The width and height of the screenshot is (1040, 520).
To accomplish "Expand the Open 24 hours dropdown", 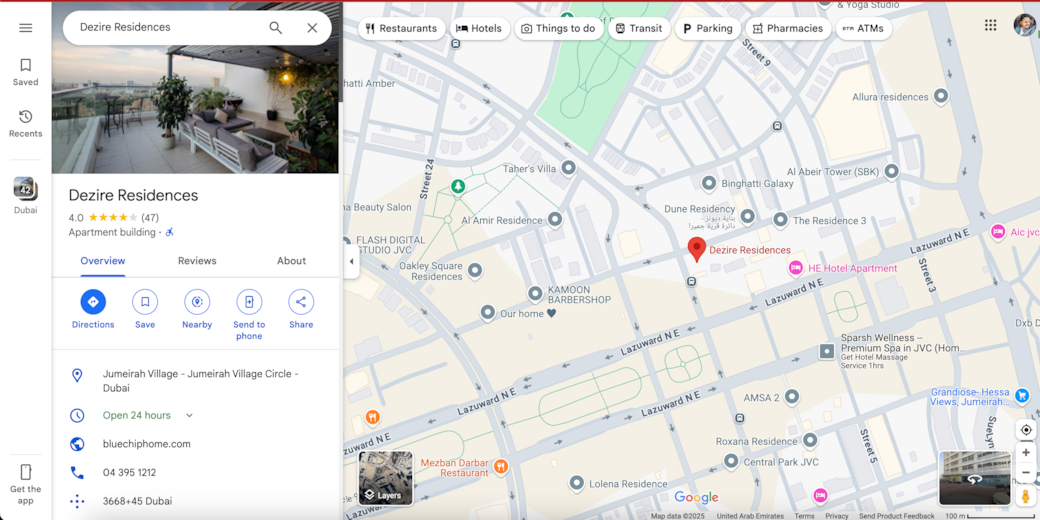I will pos(189,415).
